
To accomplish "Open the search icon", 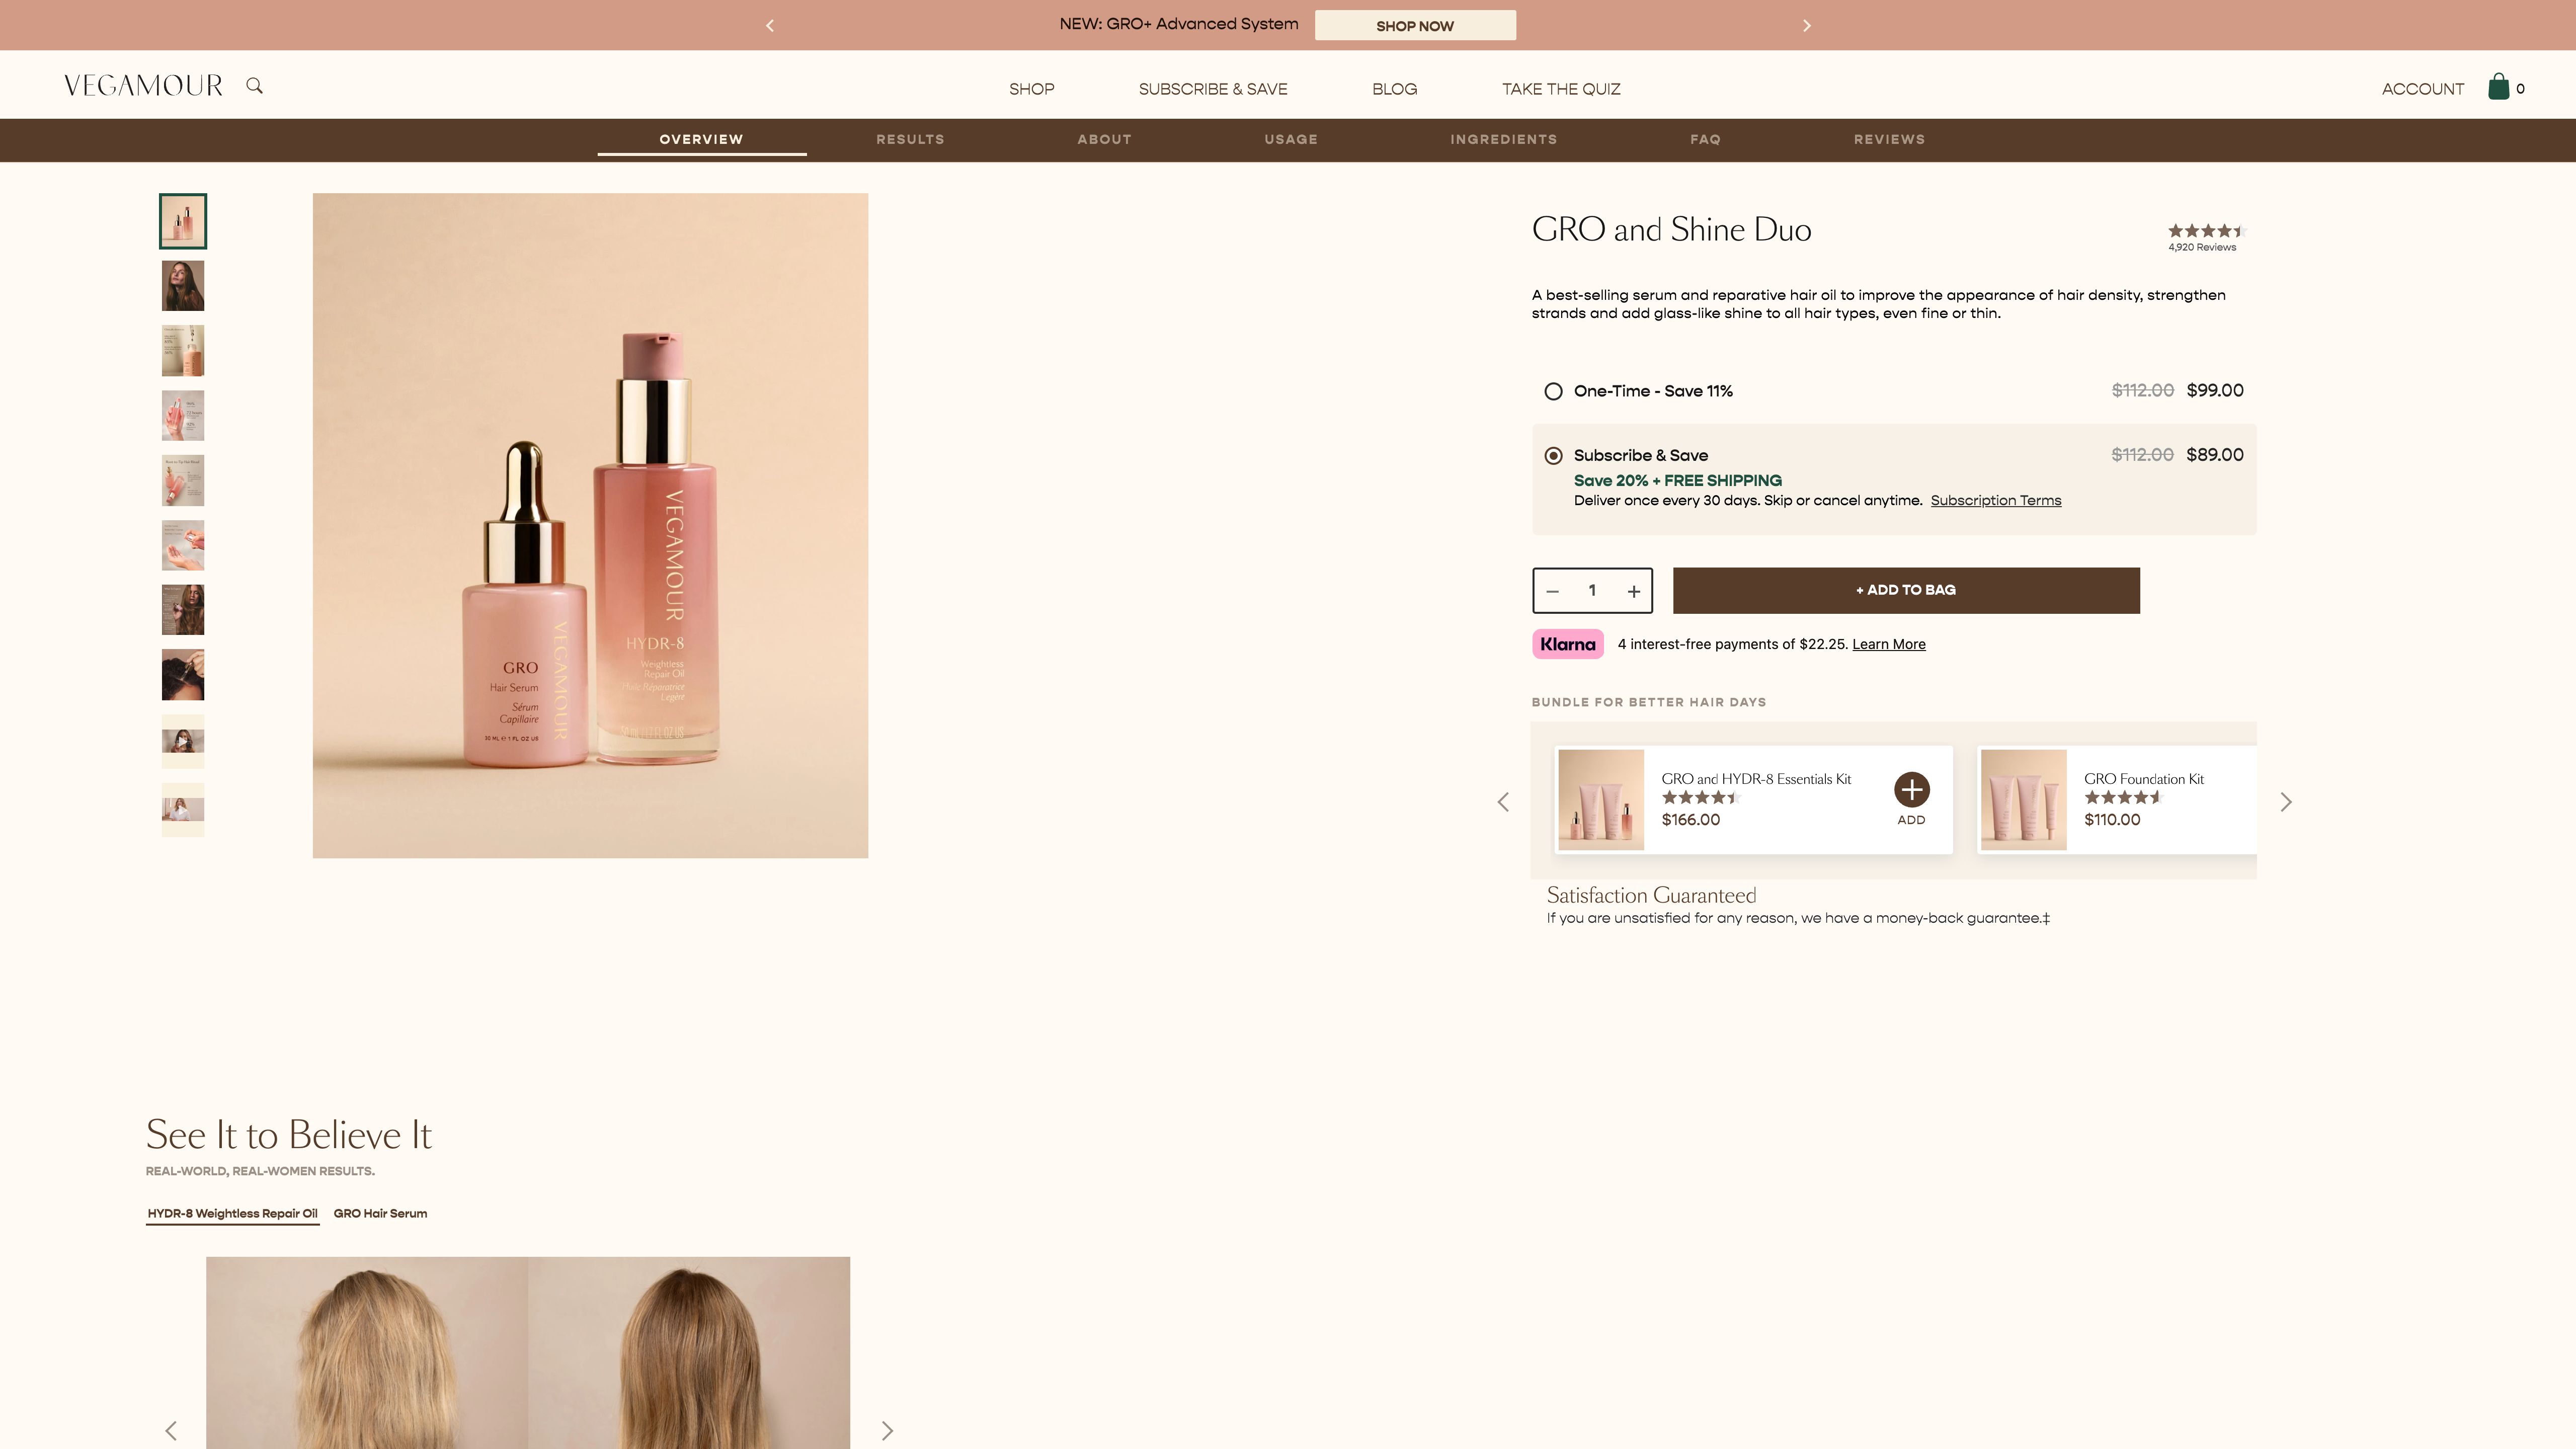I will (255, 85).
